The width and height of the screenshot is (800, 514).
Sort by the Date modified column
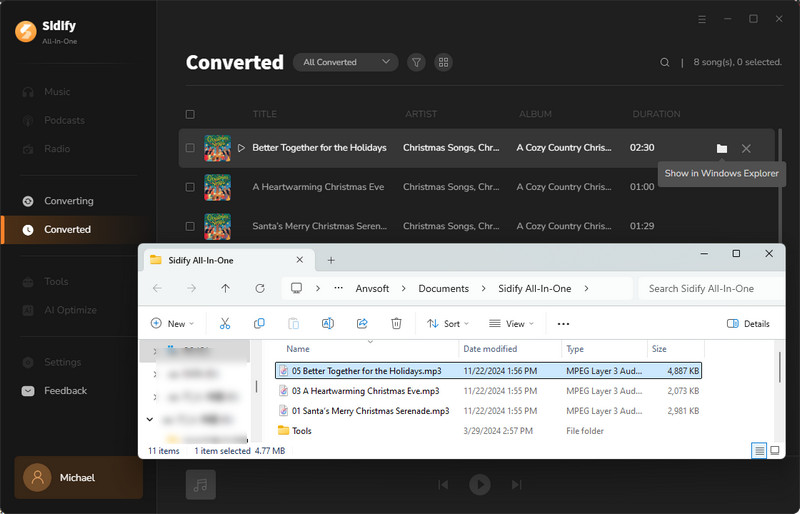coord(490,349)
